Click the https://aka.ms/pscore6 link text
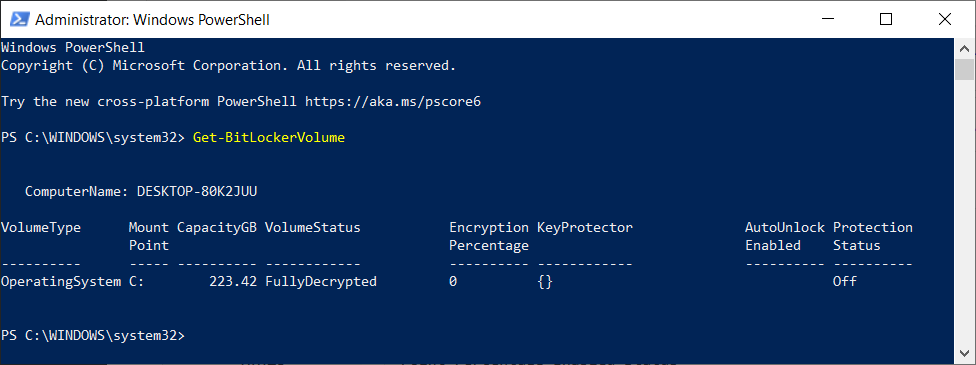 [x=393, y=102]
